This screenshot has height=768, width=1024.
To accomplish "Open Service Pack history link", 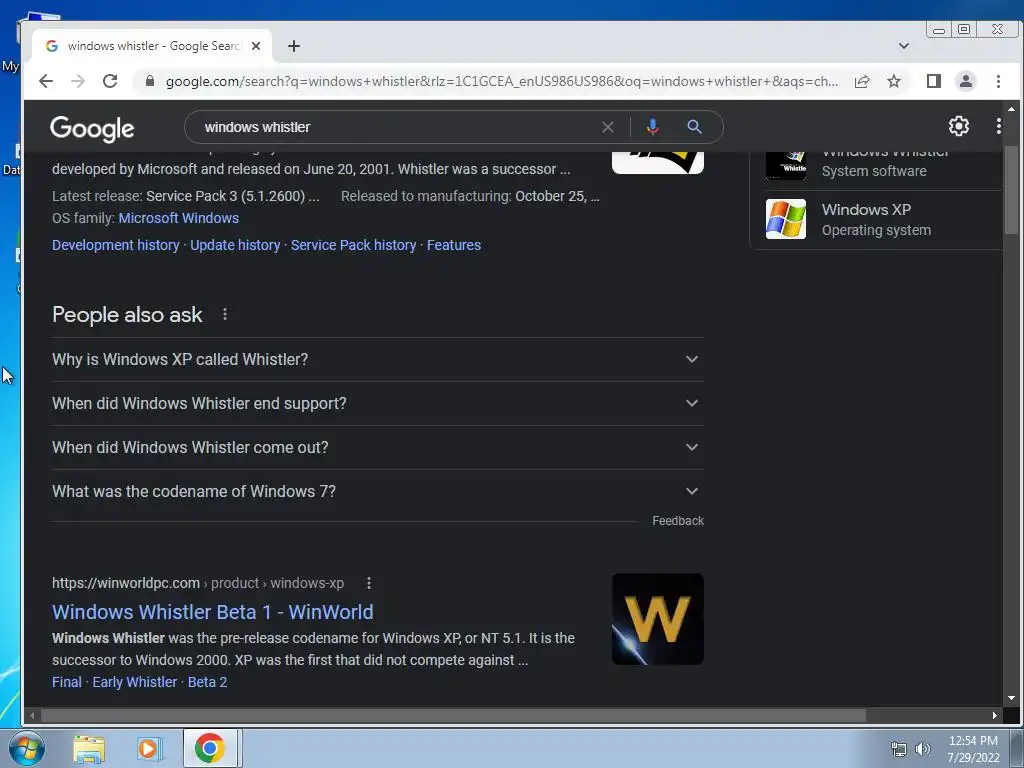I will click(x=353, y=245).
